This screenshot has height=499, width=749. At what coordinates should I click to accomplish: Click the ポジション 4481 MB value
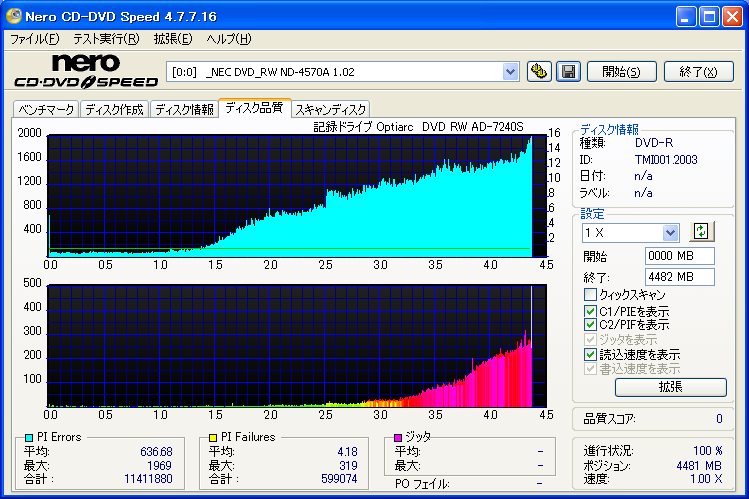coord(699,465)
